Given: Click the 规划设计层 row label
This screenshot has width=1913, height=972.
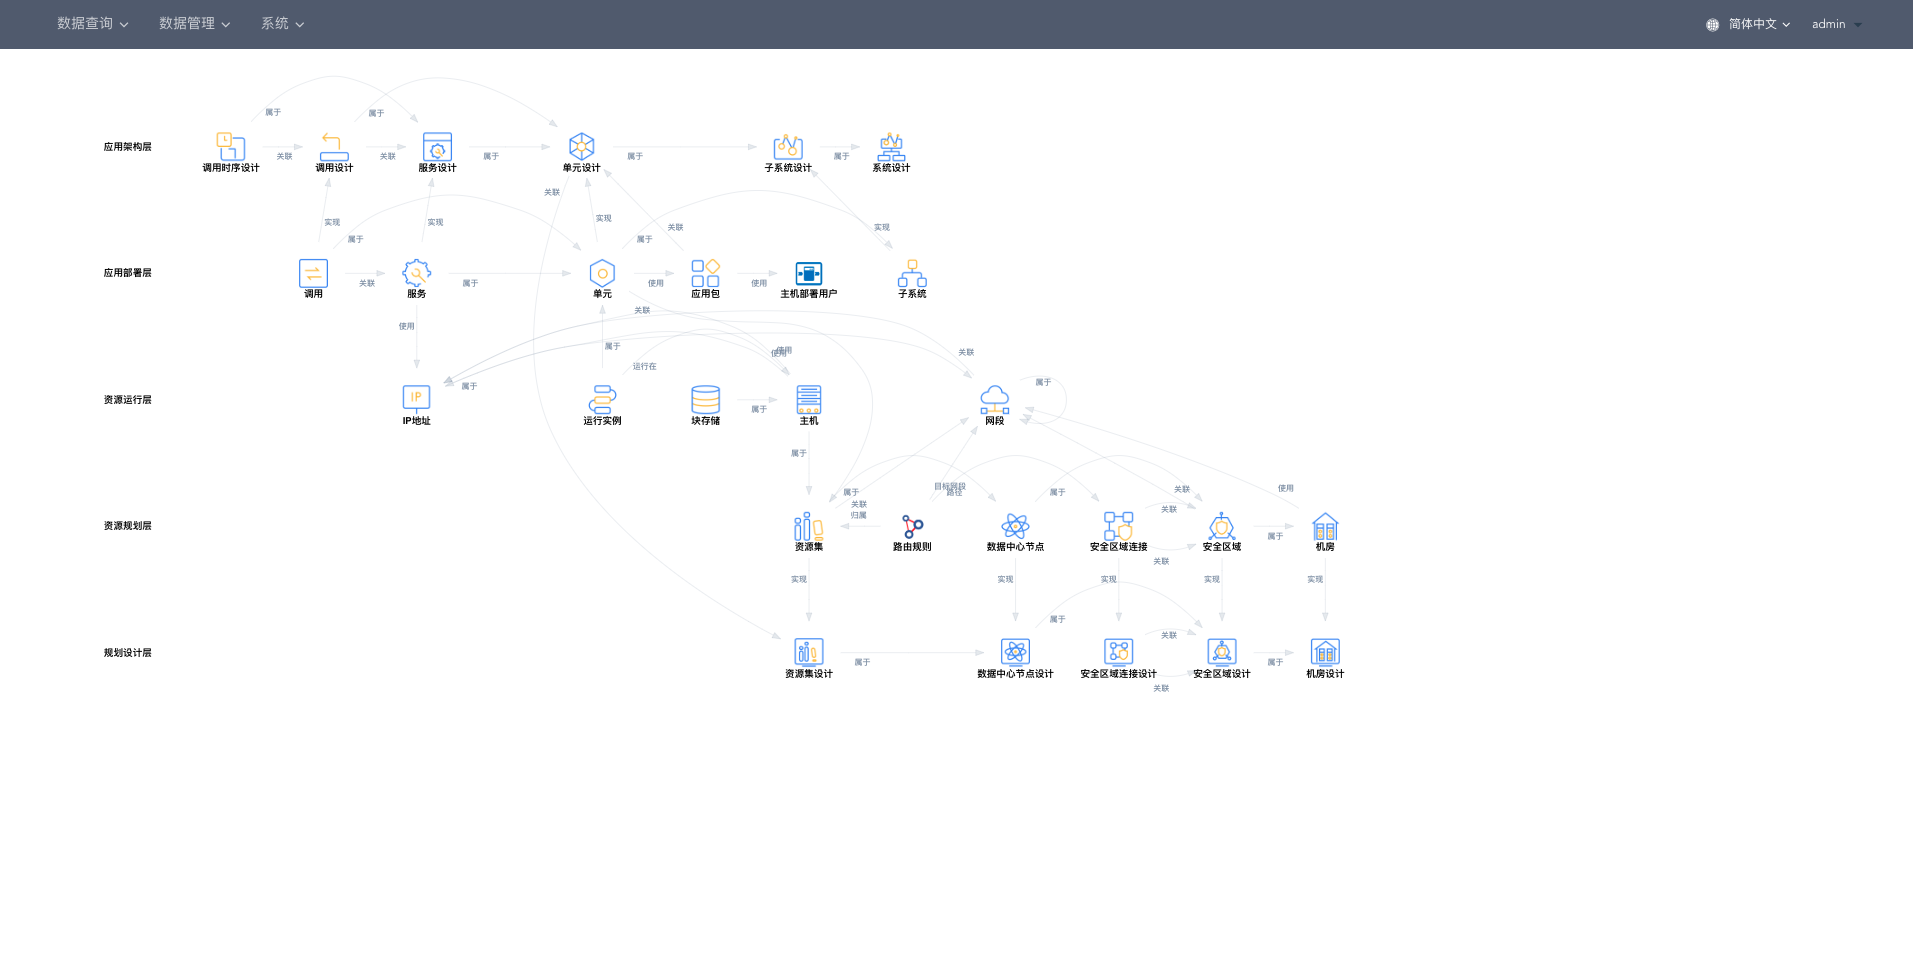Looking at the screenshot, I should click(128, 653).
